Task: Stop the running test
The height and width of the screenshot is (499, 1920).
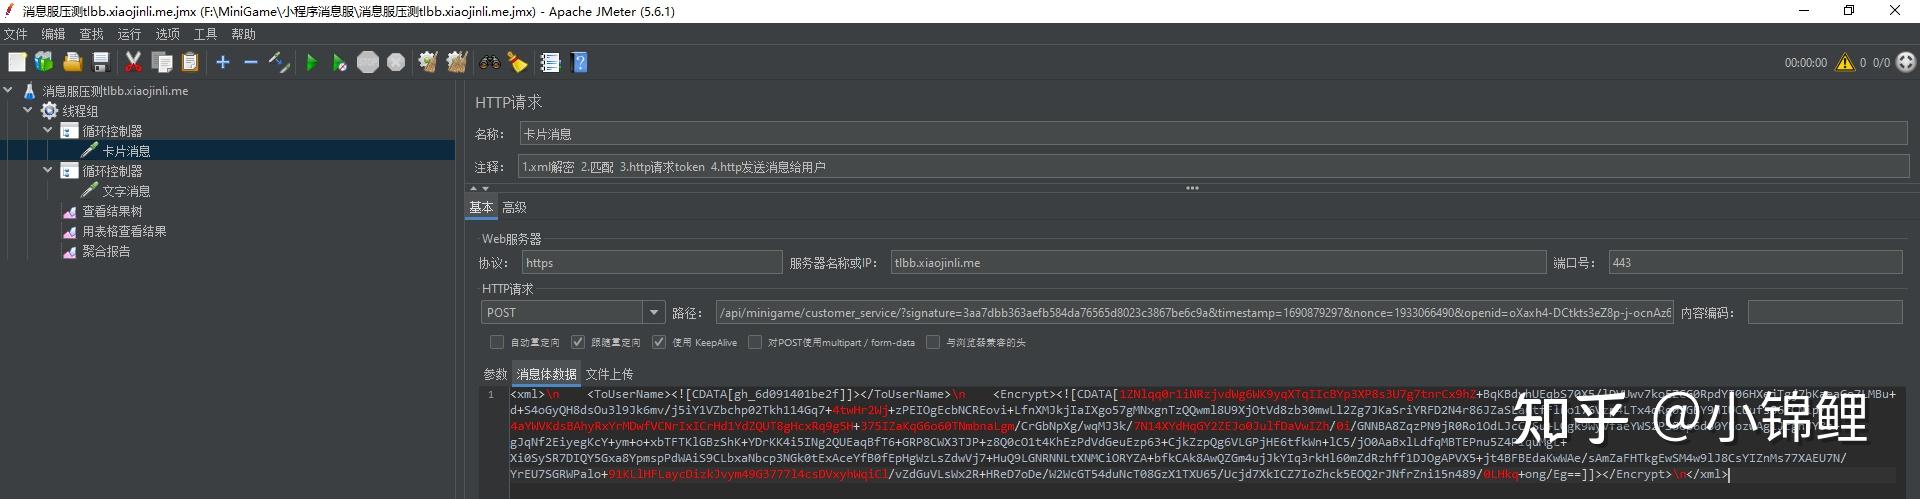Action: [x=368, y=62]
